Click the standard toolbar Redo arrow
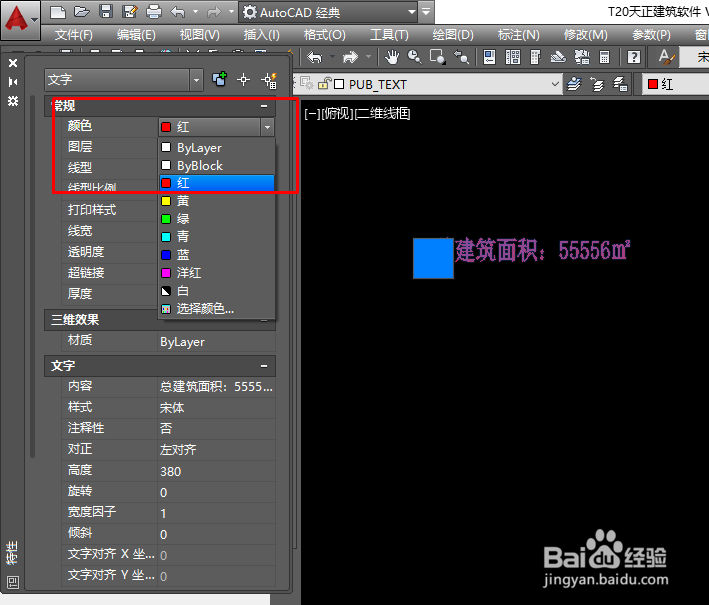 [350, 57]
